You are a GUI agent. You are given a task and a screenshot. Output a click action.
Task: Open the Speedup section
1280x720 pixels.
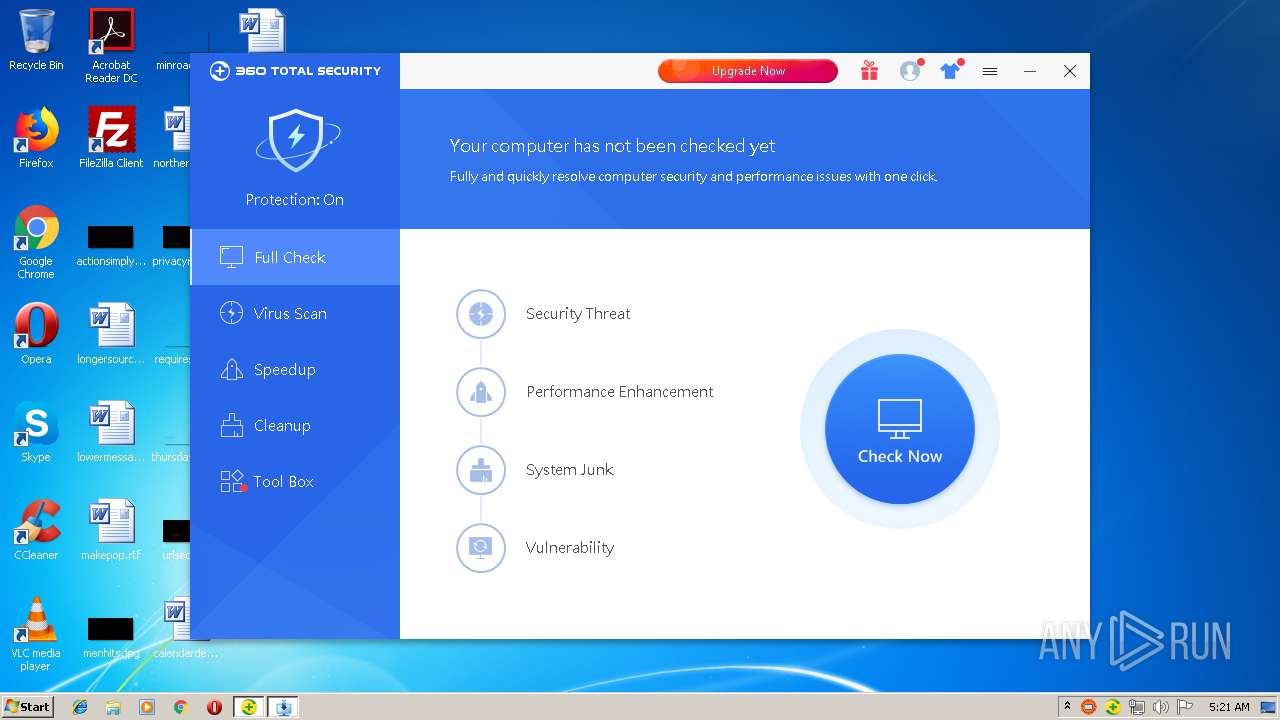295,369
